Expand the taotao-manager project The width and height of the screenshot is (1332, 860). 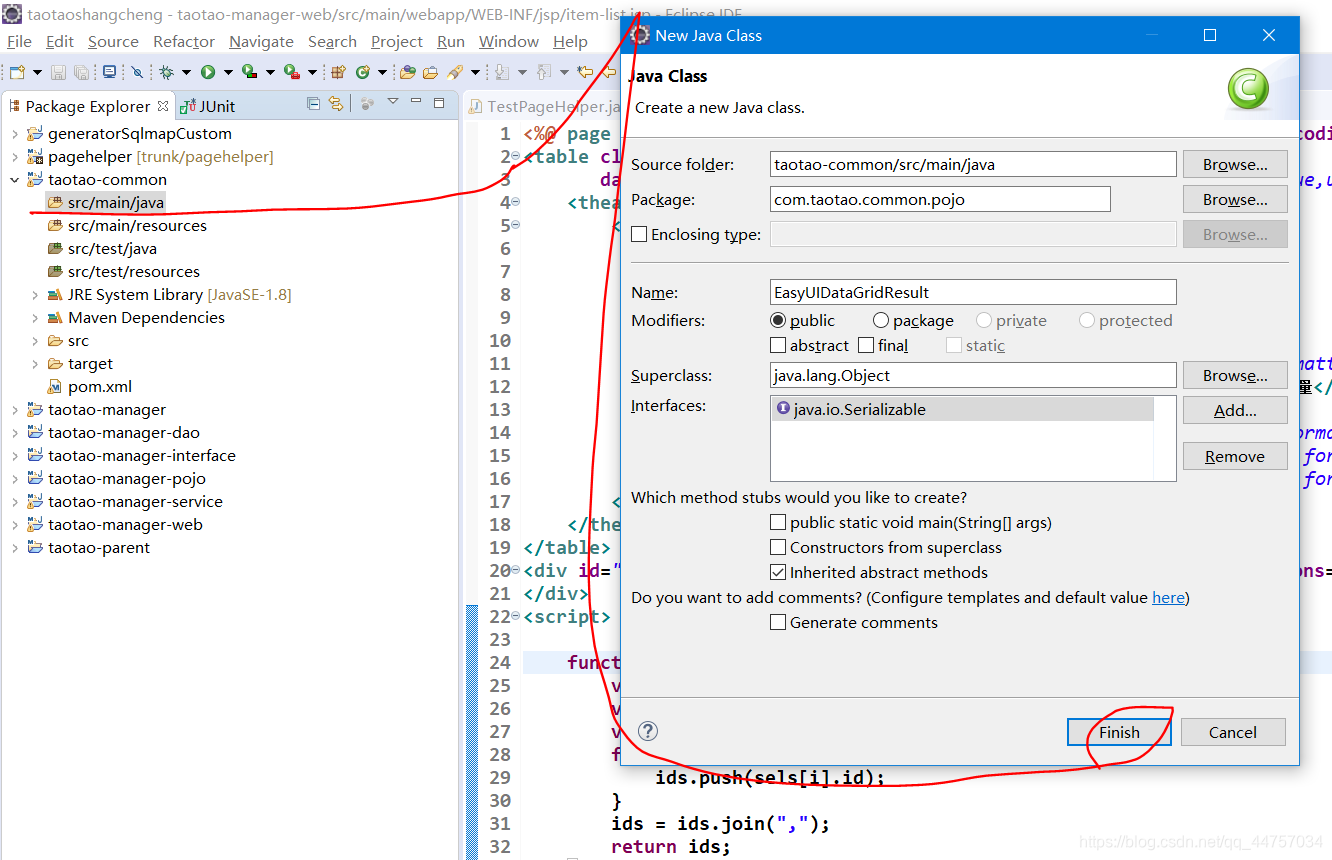pos(14,410)
